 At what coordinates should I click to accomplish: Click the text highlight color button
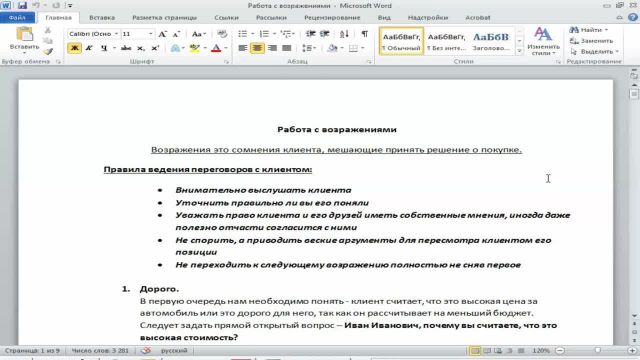(195, 48)
